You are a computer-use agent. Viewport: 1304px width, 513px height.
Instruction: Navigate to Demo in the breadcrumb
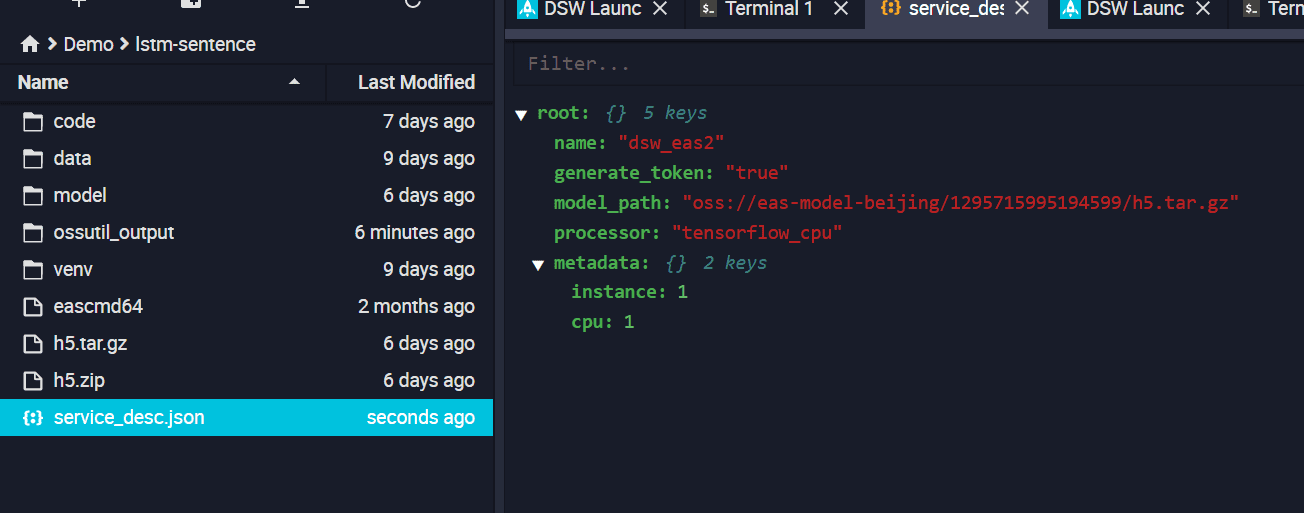point(88,44)
